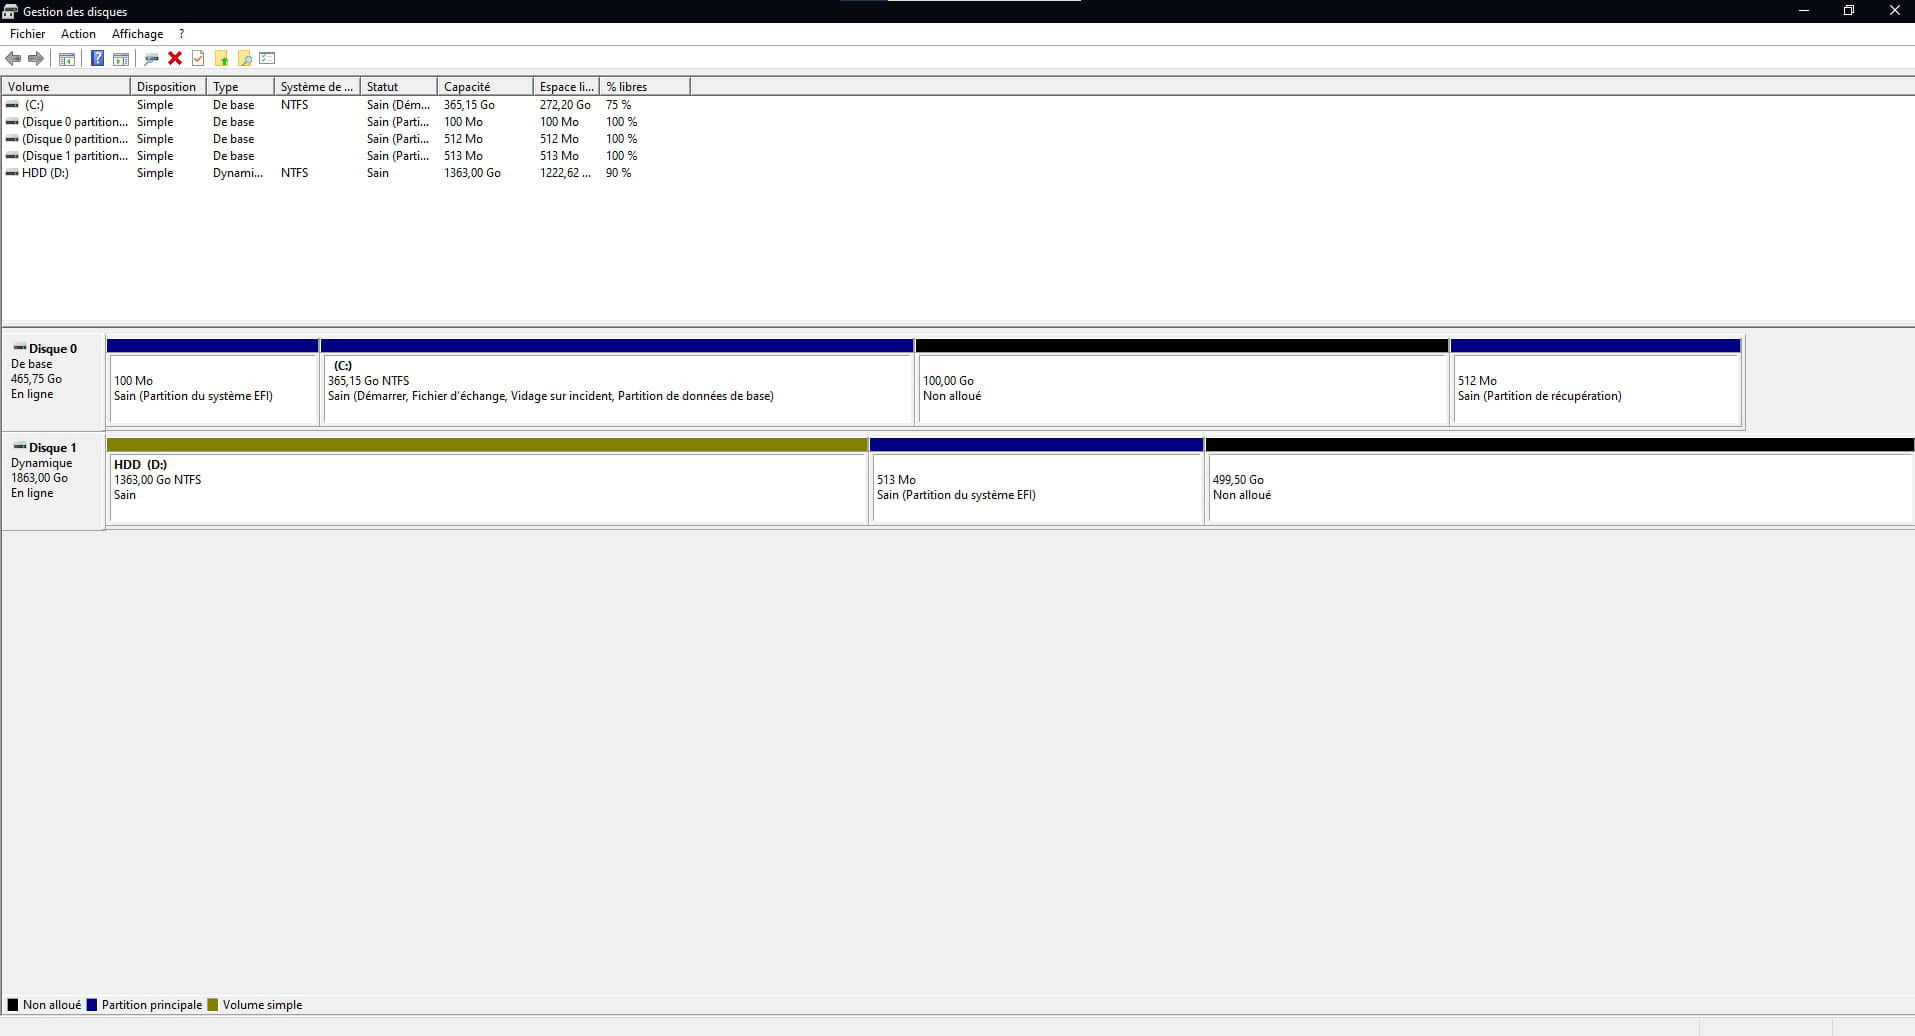This screenshot has width=1915, height=1036.
Task: Click the 465,75 Go size label of Disque 0
Action: coord(36,379)
